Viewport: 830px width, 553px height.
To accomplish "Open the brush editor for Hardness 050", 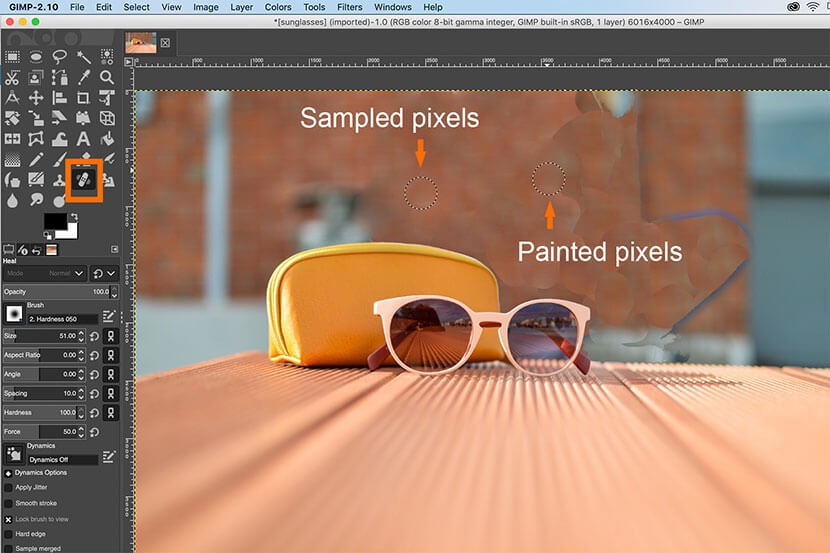I will coord(109,316).
